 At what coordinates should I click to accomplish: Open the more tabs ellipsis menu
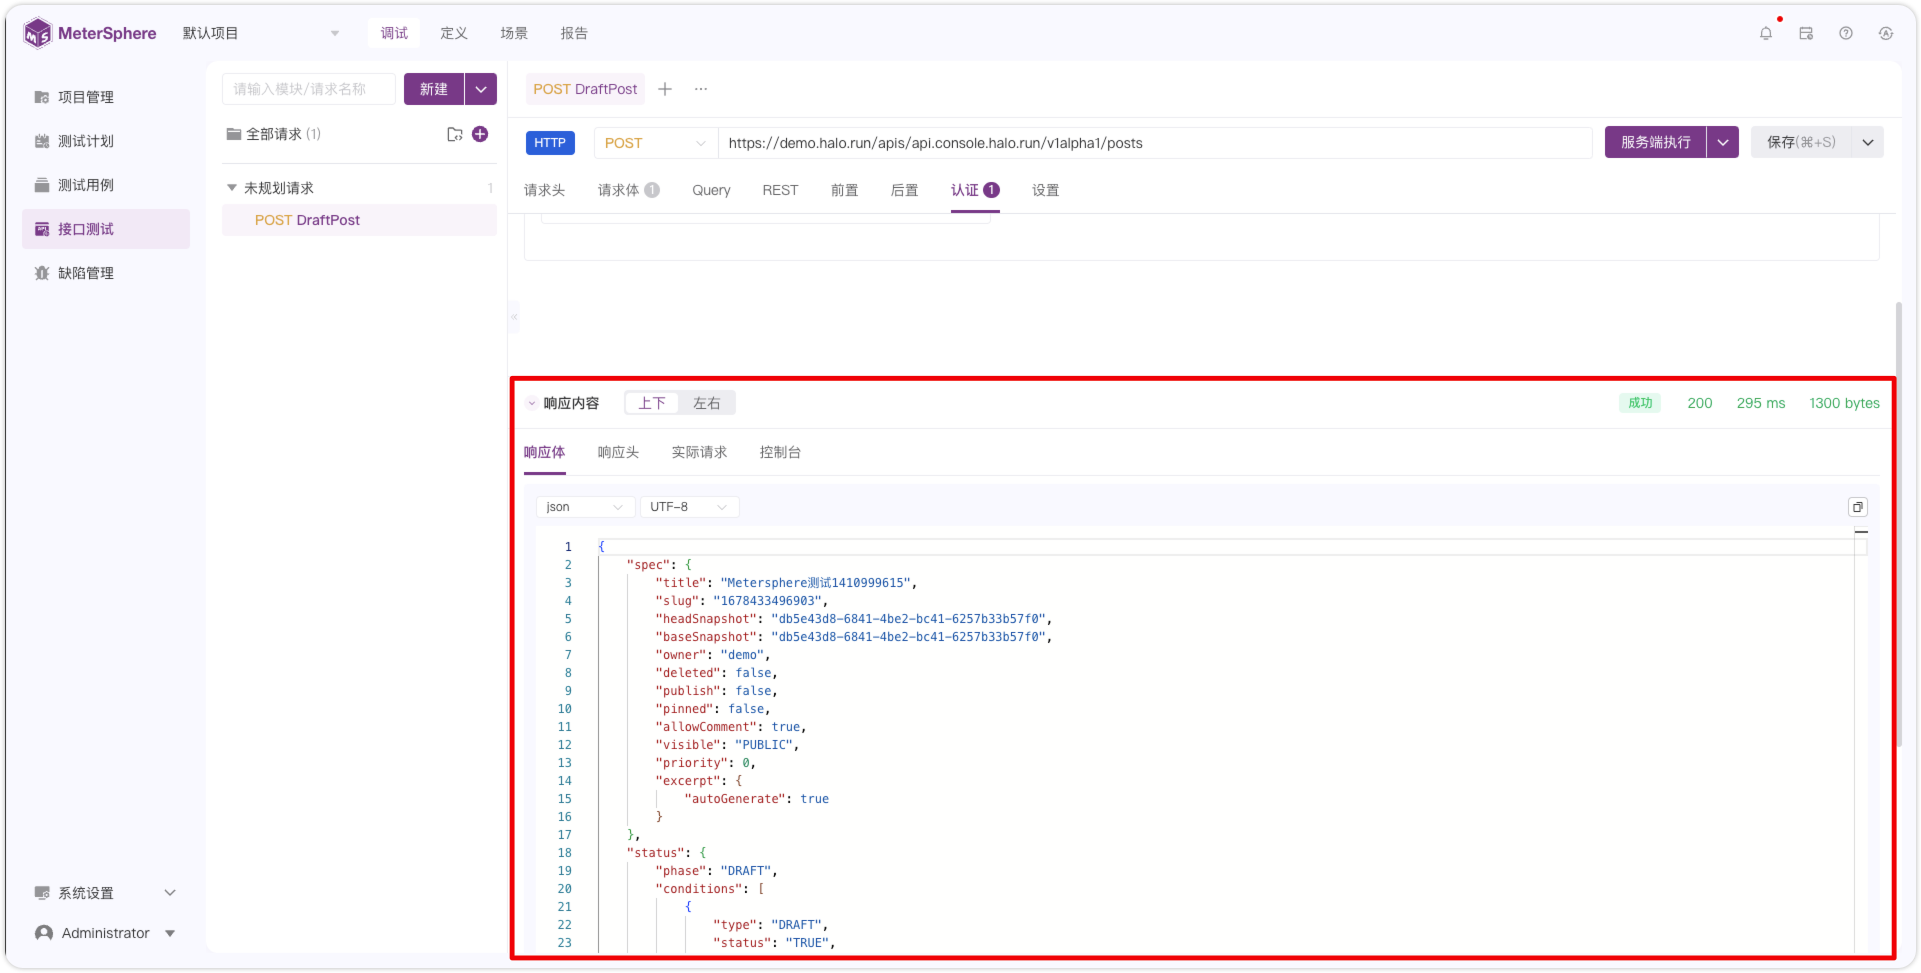coord(701,89)
